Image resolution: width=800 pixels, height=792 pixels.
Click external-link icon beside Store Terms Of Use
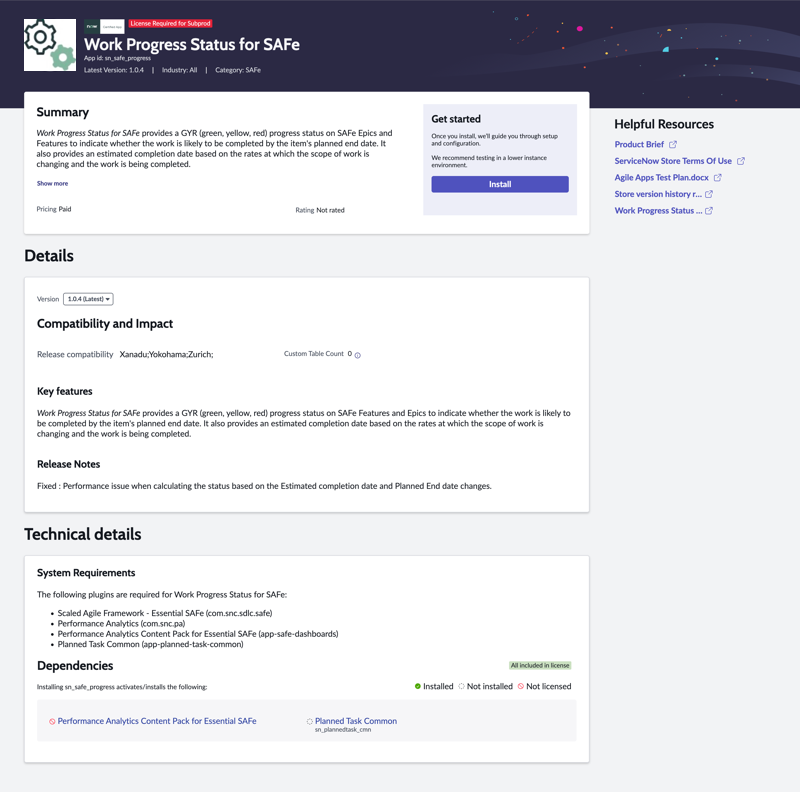[741, 161]
